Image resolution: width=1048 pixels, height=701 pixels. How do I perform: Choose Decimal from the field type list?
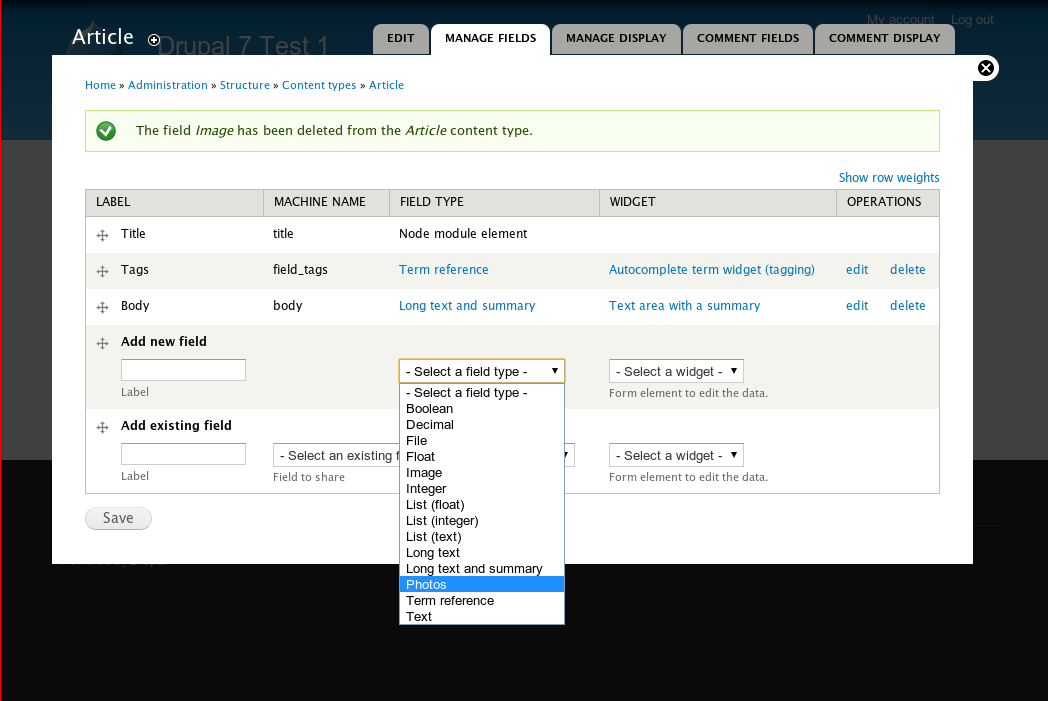[482, 425]
